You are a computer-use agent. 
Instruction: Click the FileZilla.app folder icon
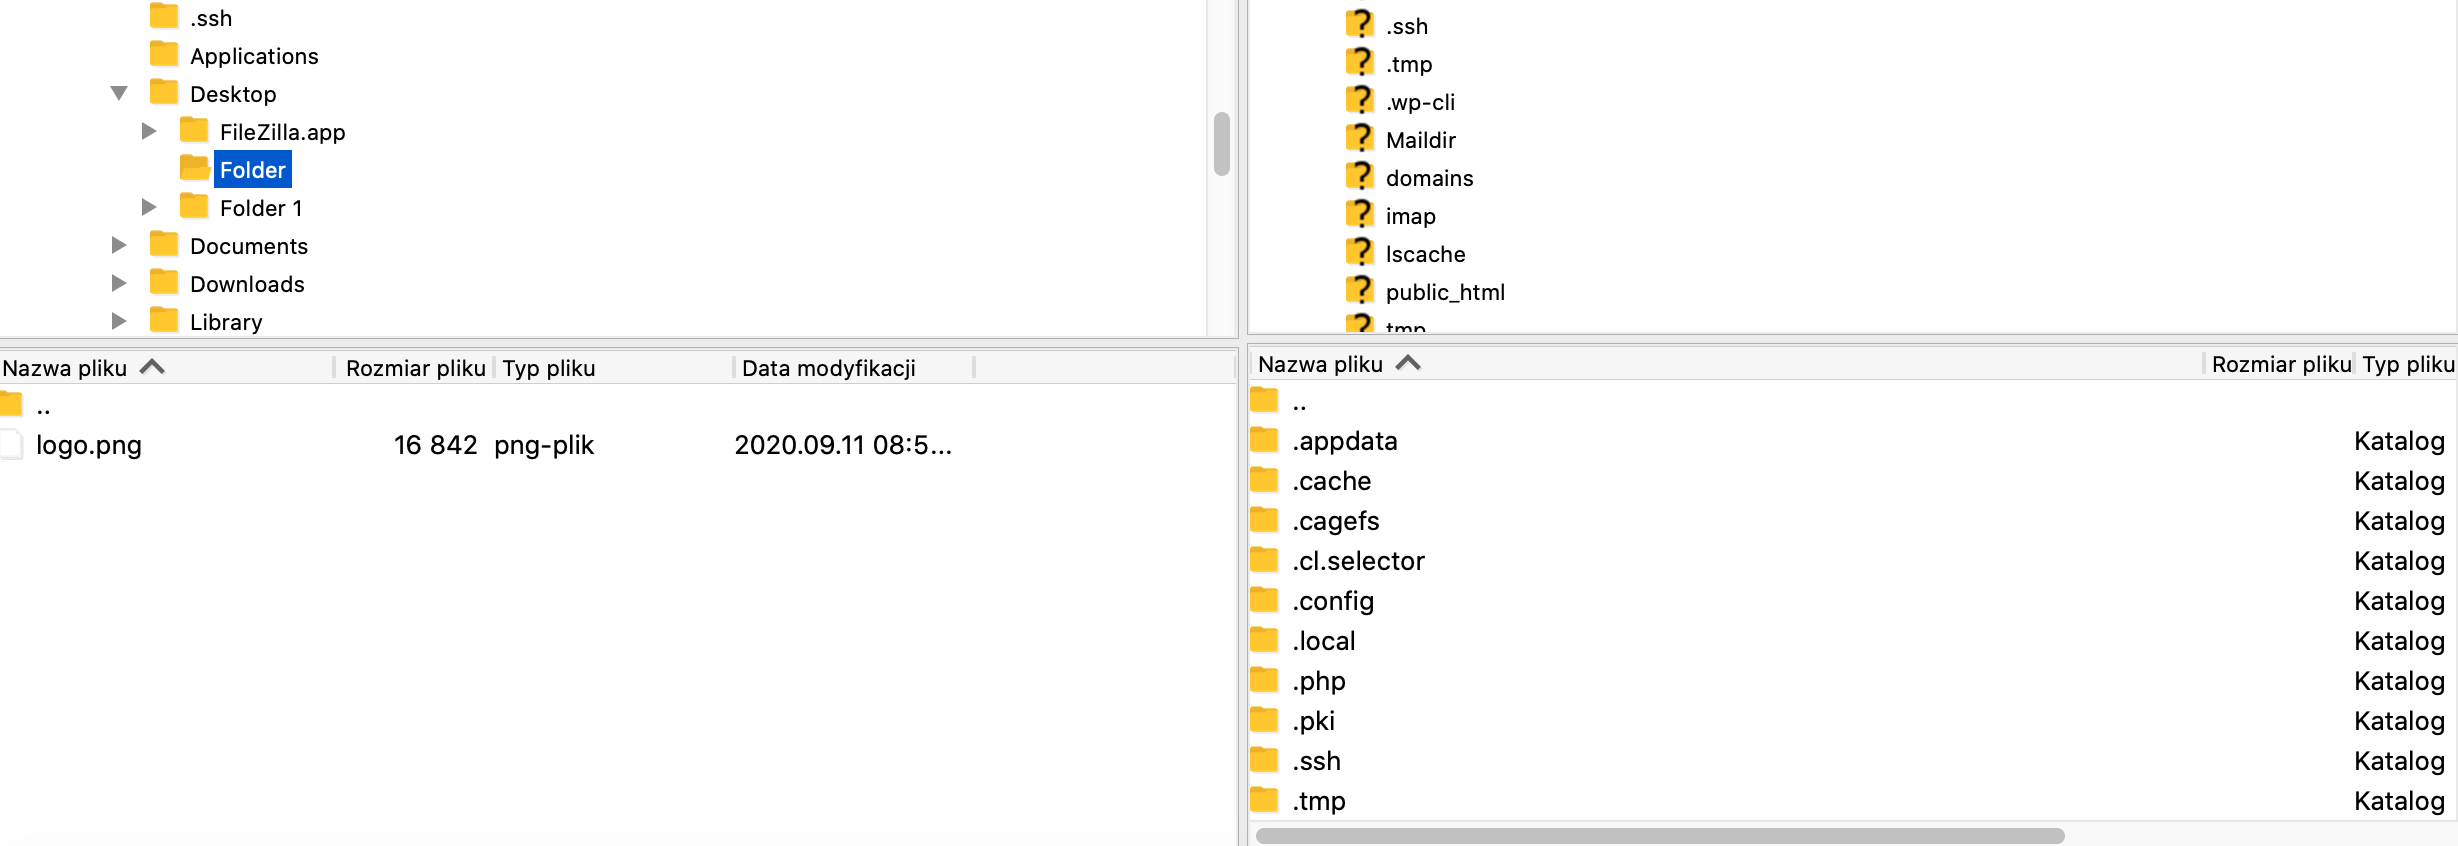[193, 131]
